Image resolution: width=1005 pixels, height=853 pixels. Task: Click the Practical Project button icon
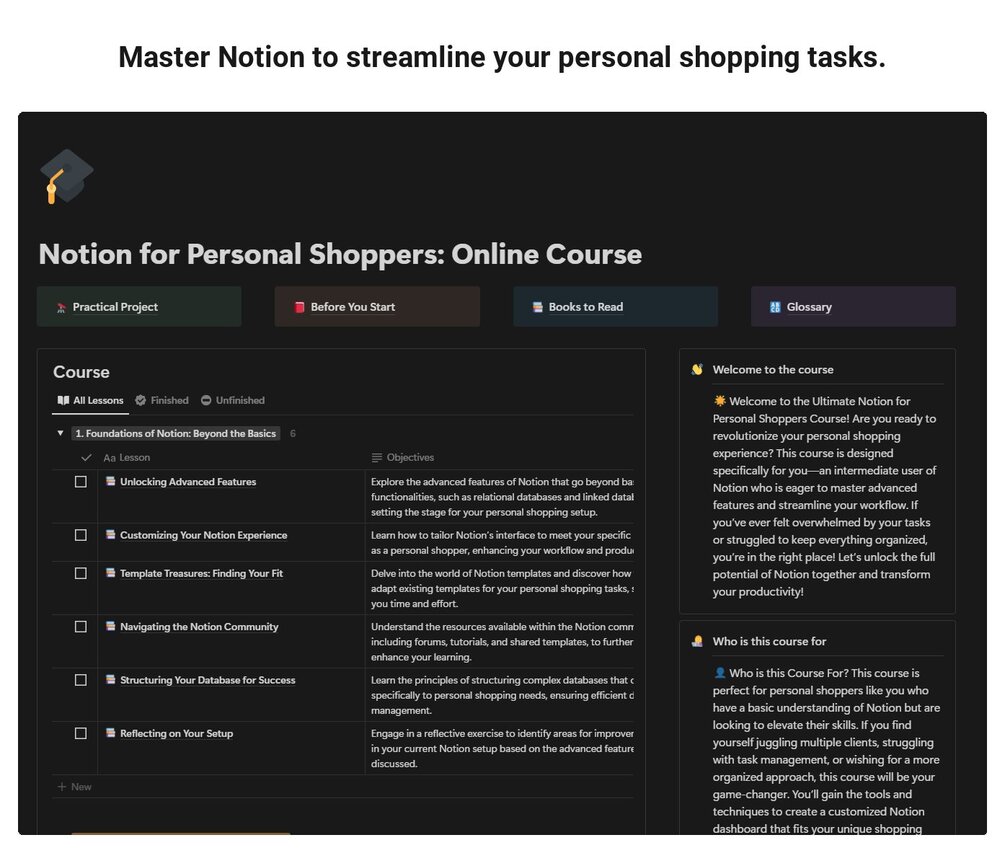point(62,308)
